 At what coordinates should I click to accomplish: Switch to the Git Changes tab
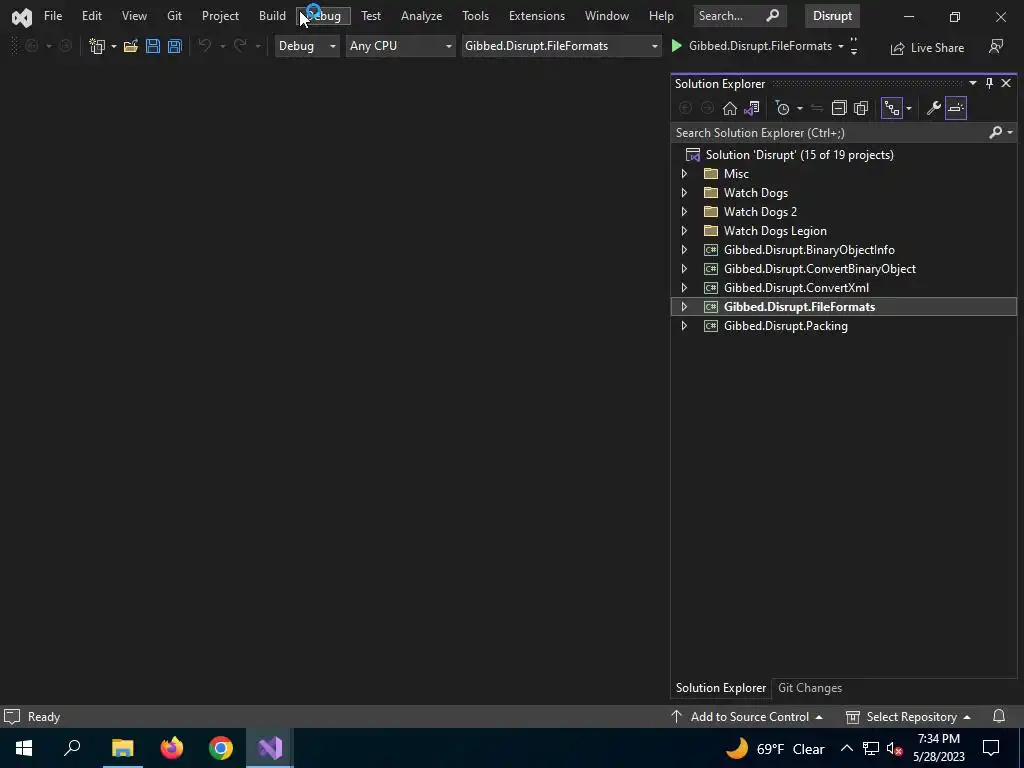pyautogui.click(x=810, y=688)
